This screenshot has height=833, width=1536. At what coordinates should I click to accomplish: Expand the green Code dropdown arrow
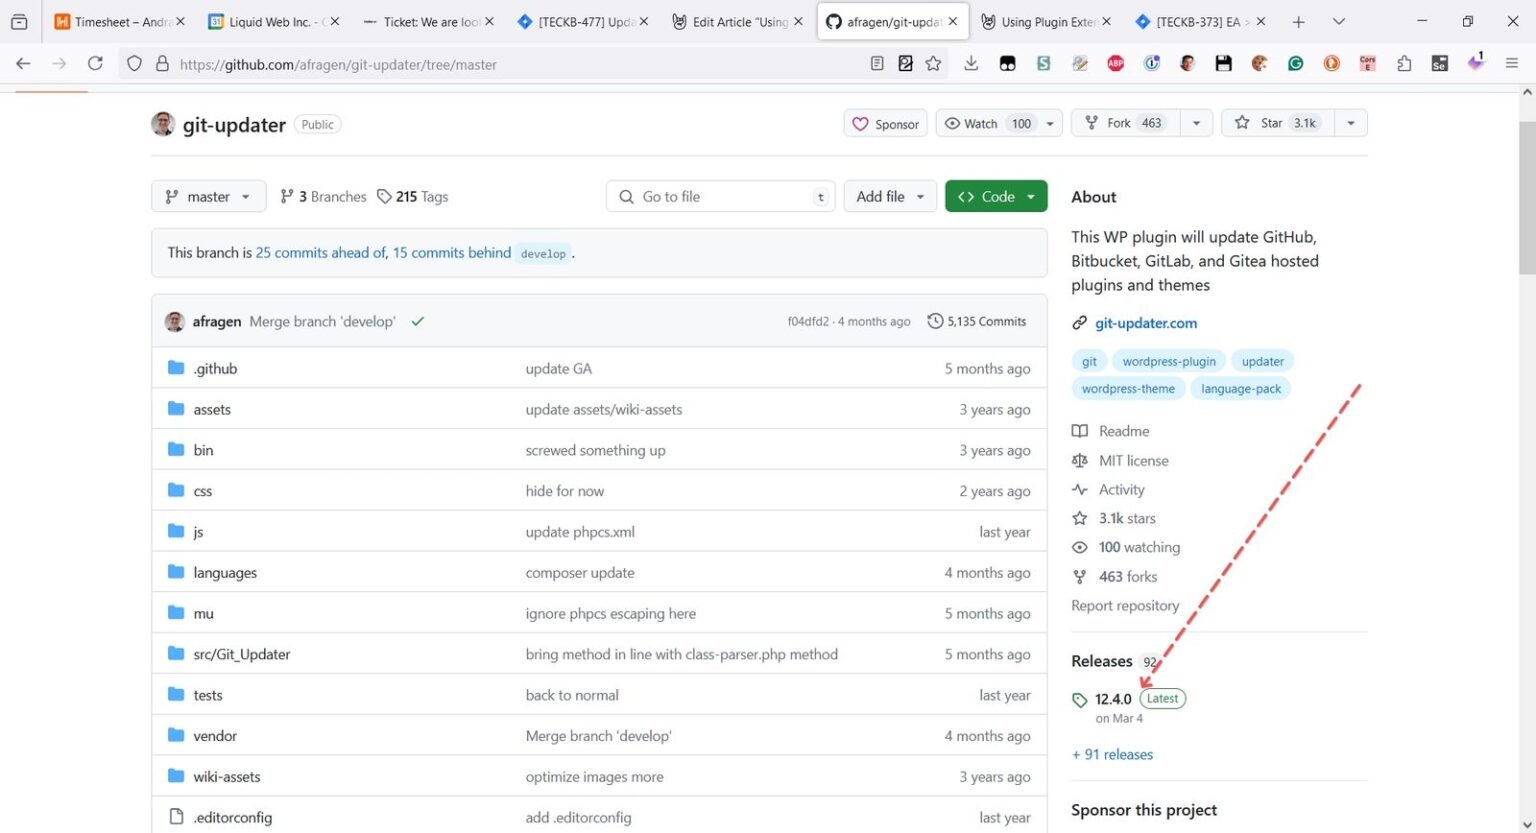pos(1030,196)
